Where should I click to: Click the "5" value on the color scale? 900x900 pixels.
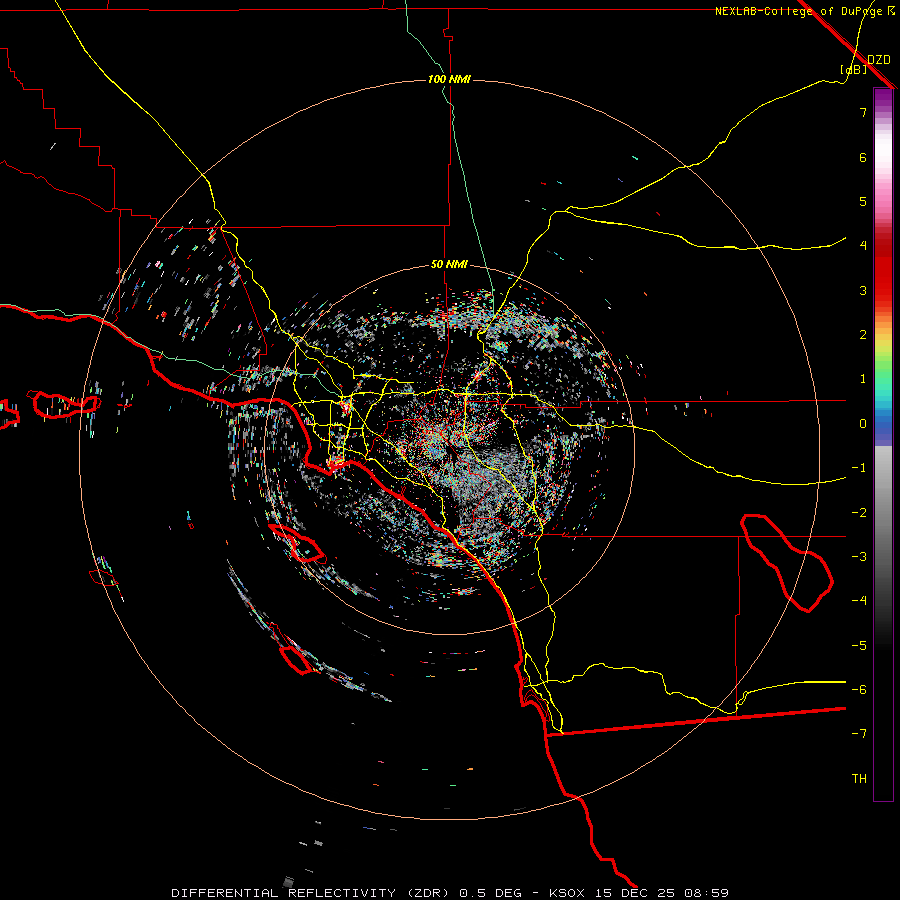(x=863, y=201)
